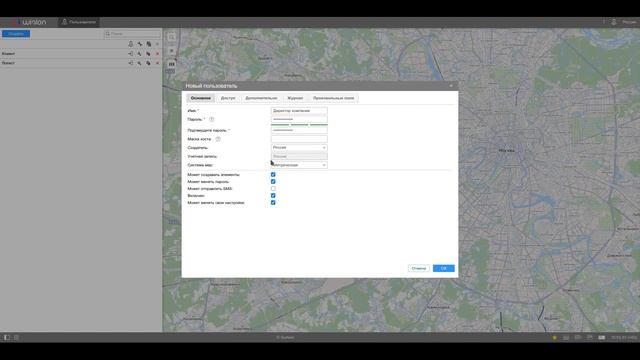Switch to the Произвольные поля tab
The image size is (640, 360).
click(x=333, y=98)
